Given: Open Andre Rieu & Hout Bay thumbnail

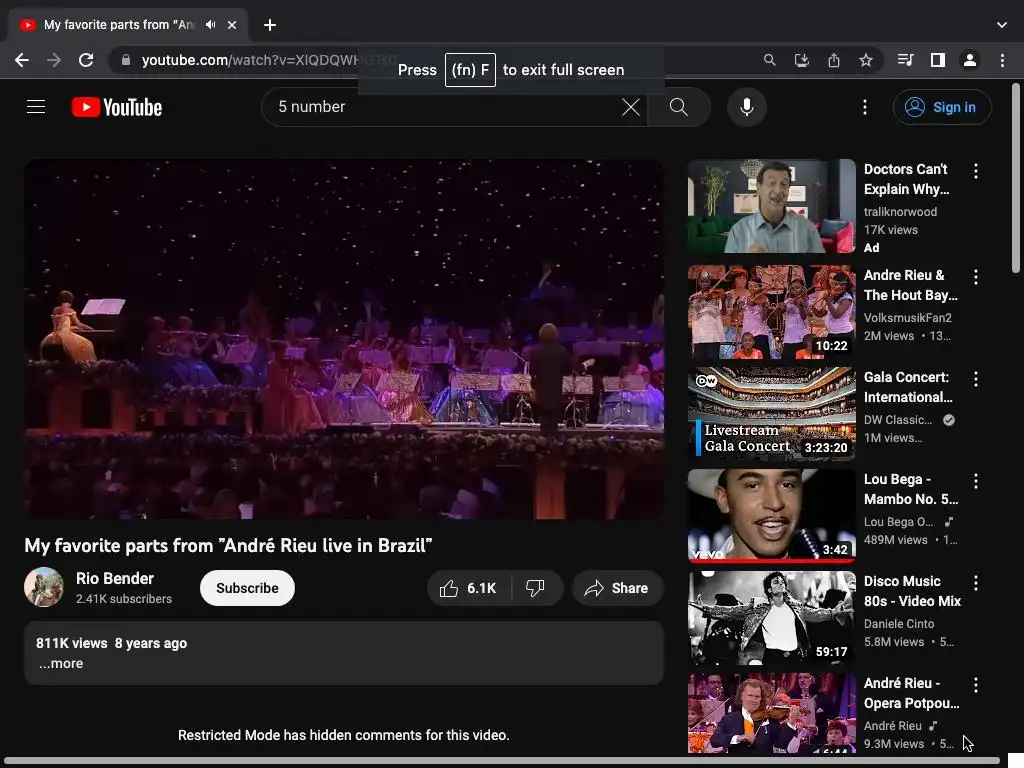Looking at the screenshot, I should pos(771,312).
